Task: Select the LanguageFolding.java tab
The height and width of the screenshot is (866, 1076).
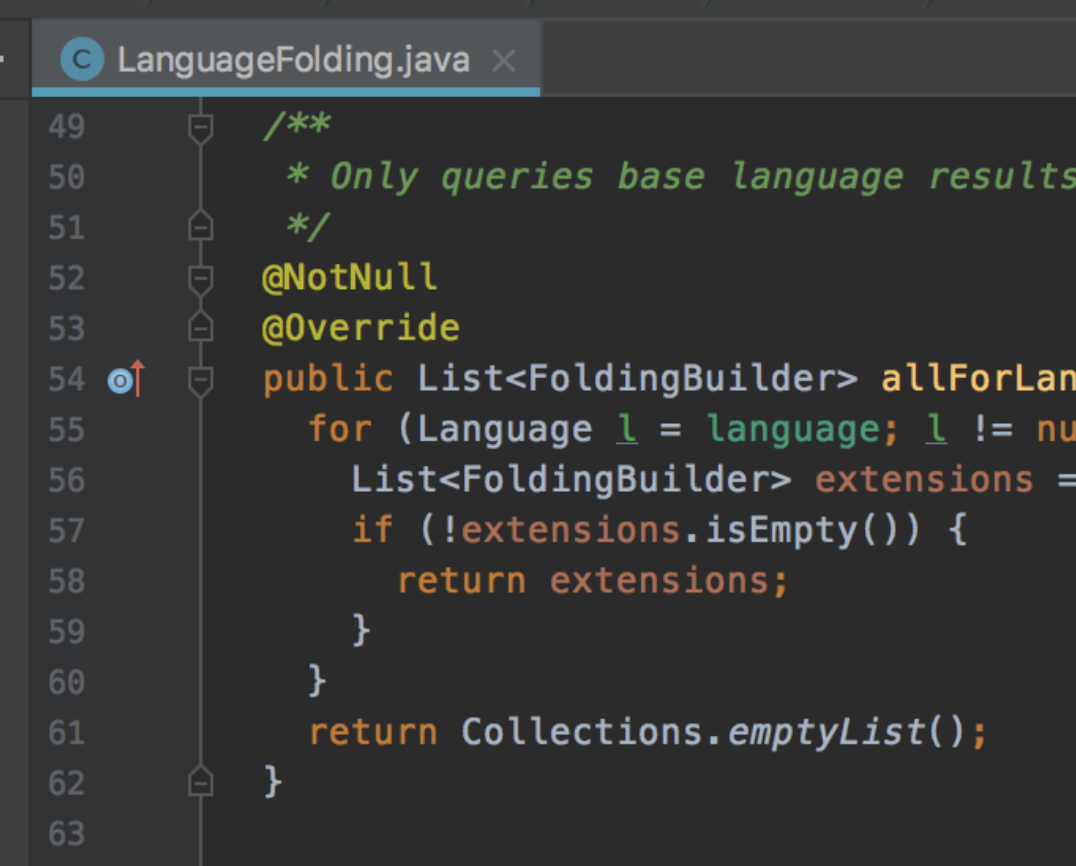Action: (x=290, y=60)
